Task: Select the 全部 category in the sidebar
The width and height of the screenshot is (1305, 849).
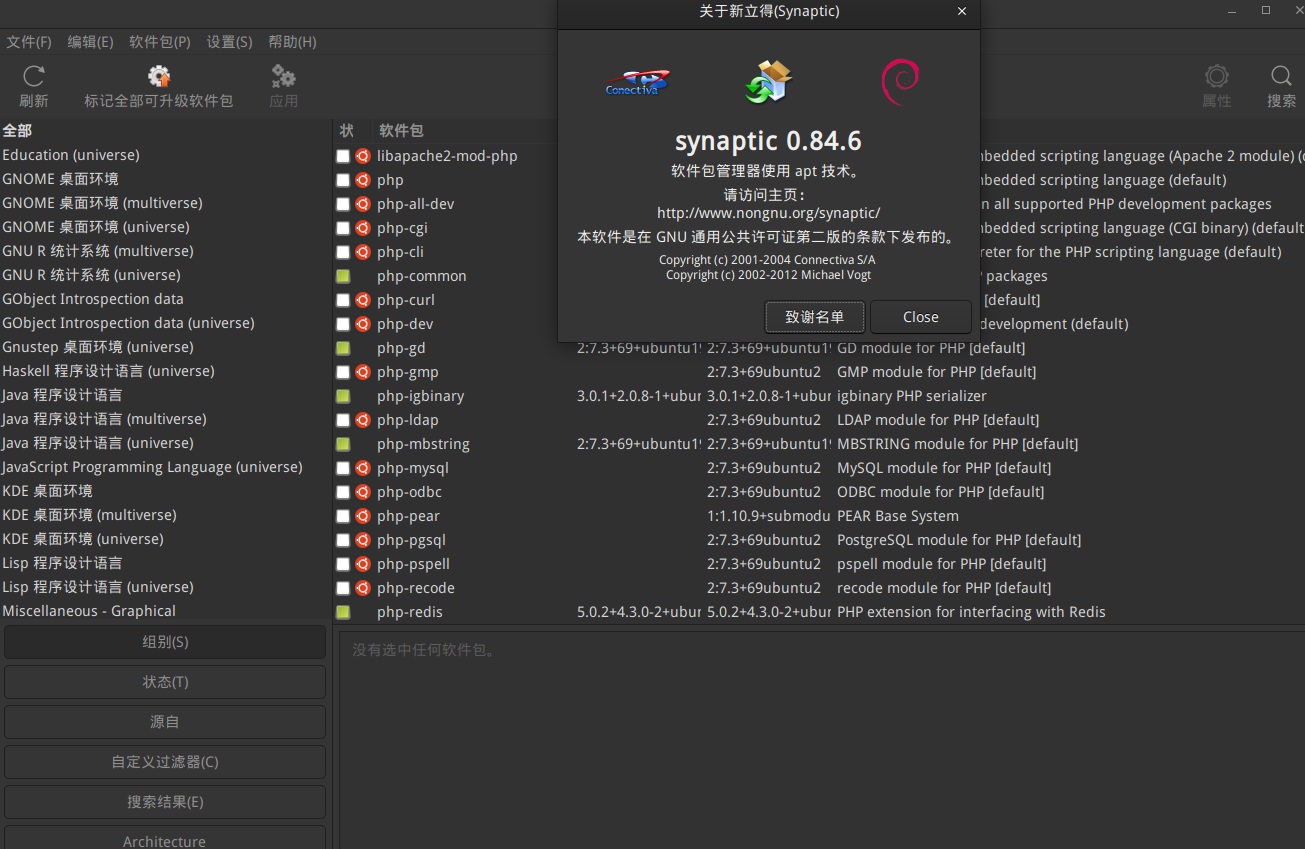Action: pyautogui.click(x=17, y=131)
